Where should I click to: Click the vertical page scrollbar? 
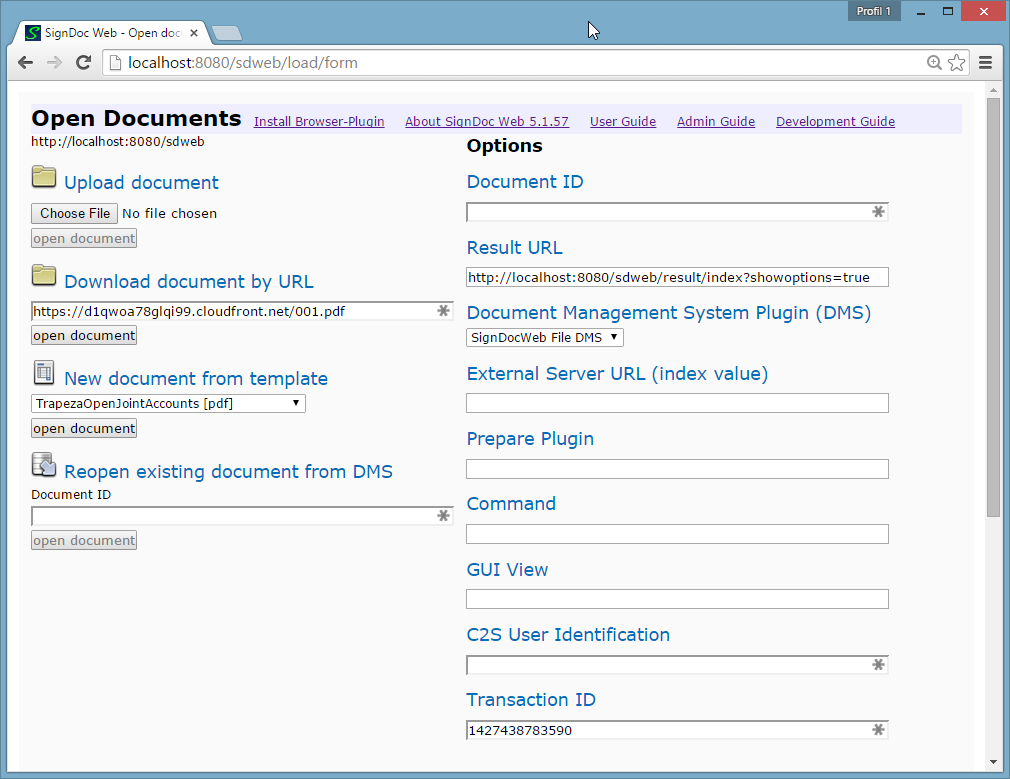pyautogui.click(x=992, y=300)
